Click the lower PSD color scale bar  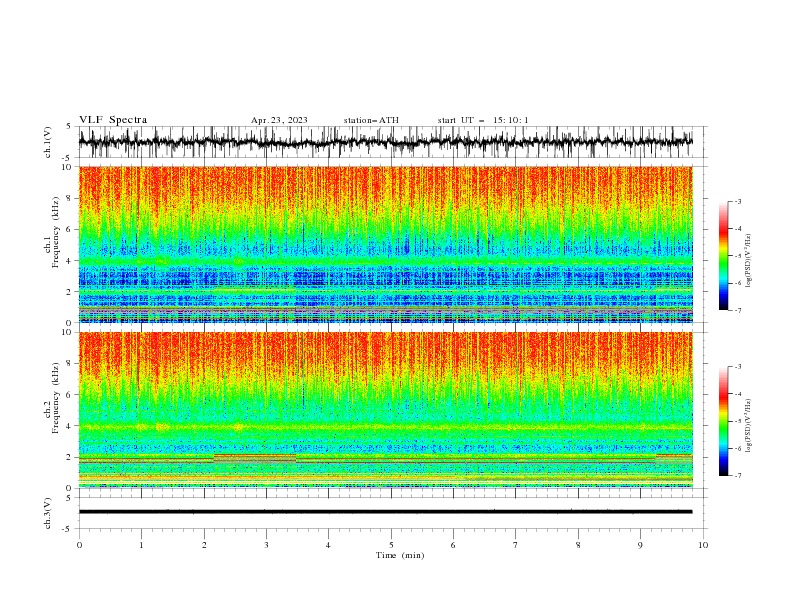(724, 421)
